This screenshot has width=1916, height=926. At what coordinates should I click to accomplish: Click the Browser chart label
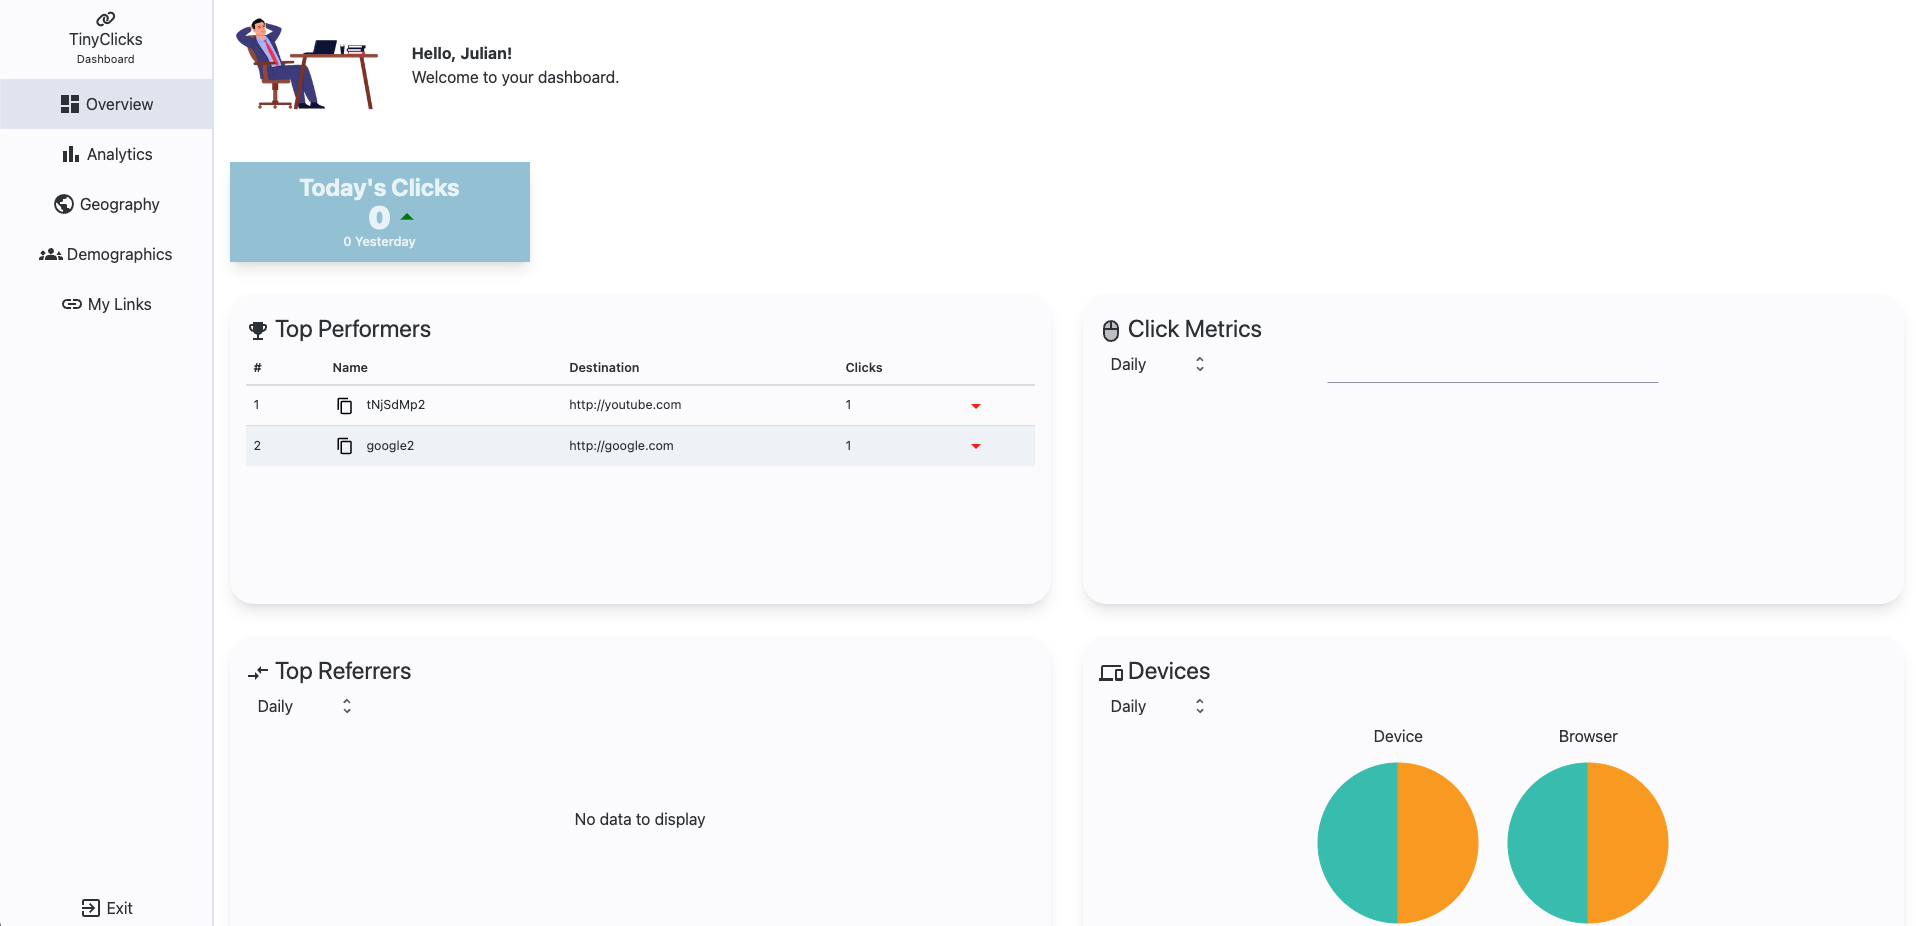pos(1588,736)
